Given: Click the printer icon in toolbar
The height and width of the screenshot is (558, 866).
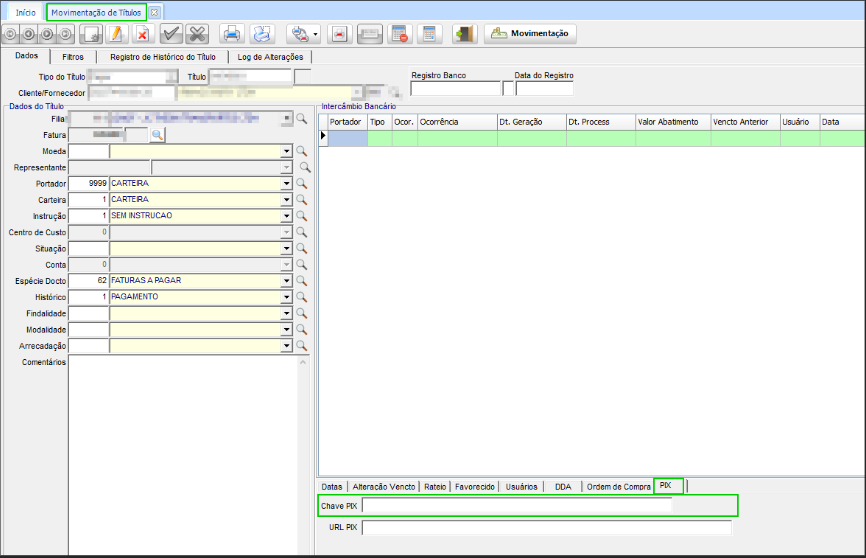Looking at the screenshot, I should point(230,34).
